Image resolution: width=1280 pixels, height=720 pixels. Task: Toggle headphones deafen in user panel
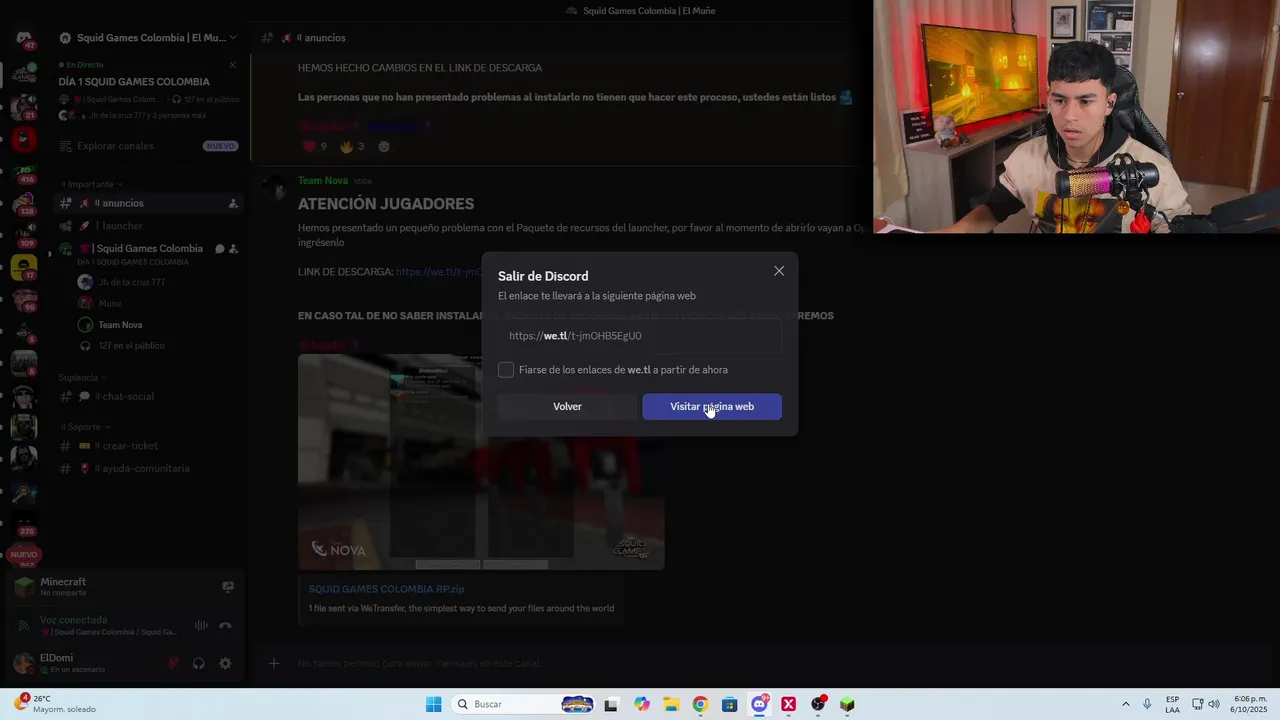(x=199, y=663)
